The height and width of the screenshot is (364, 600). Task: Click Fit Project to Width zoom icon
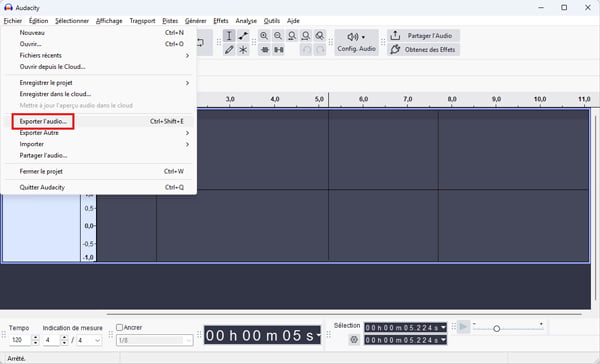coord(306,36)
